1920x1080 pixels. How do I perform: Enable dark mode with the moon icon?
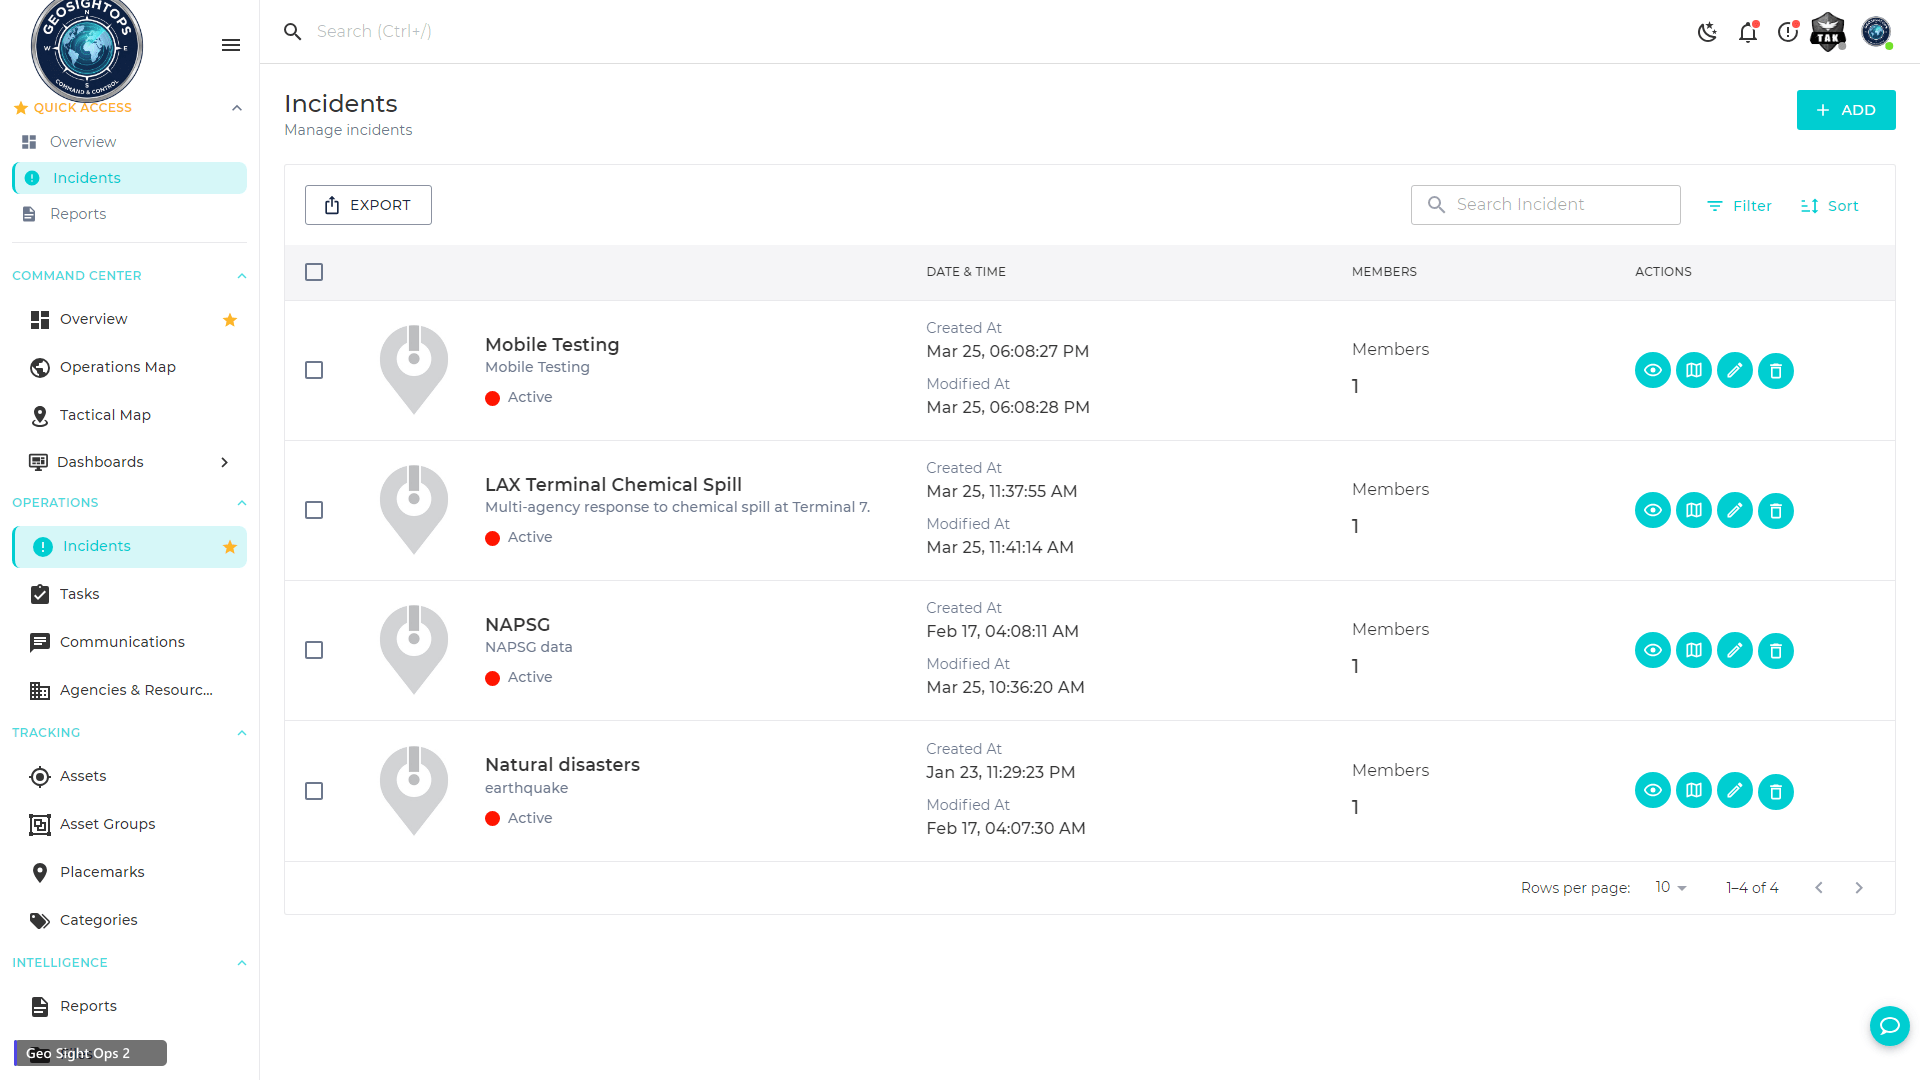(x=1707, y=31)
